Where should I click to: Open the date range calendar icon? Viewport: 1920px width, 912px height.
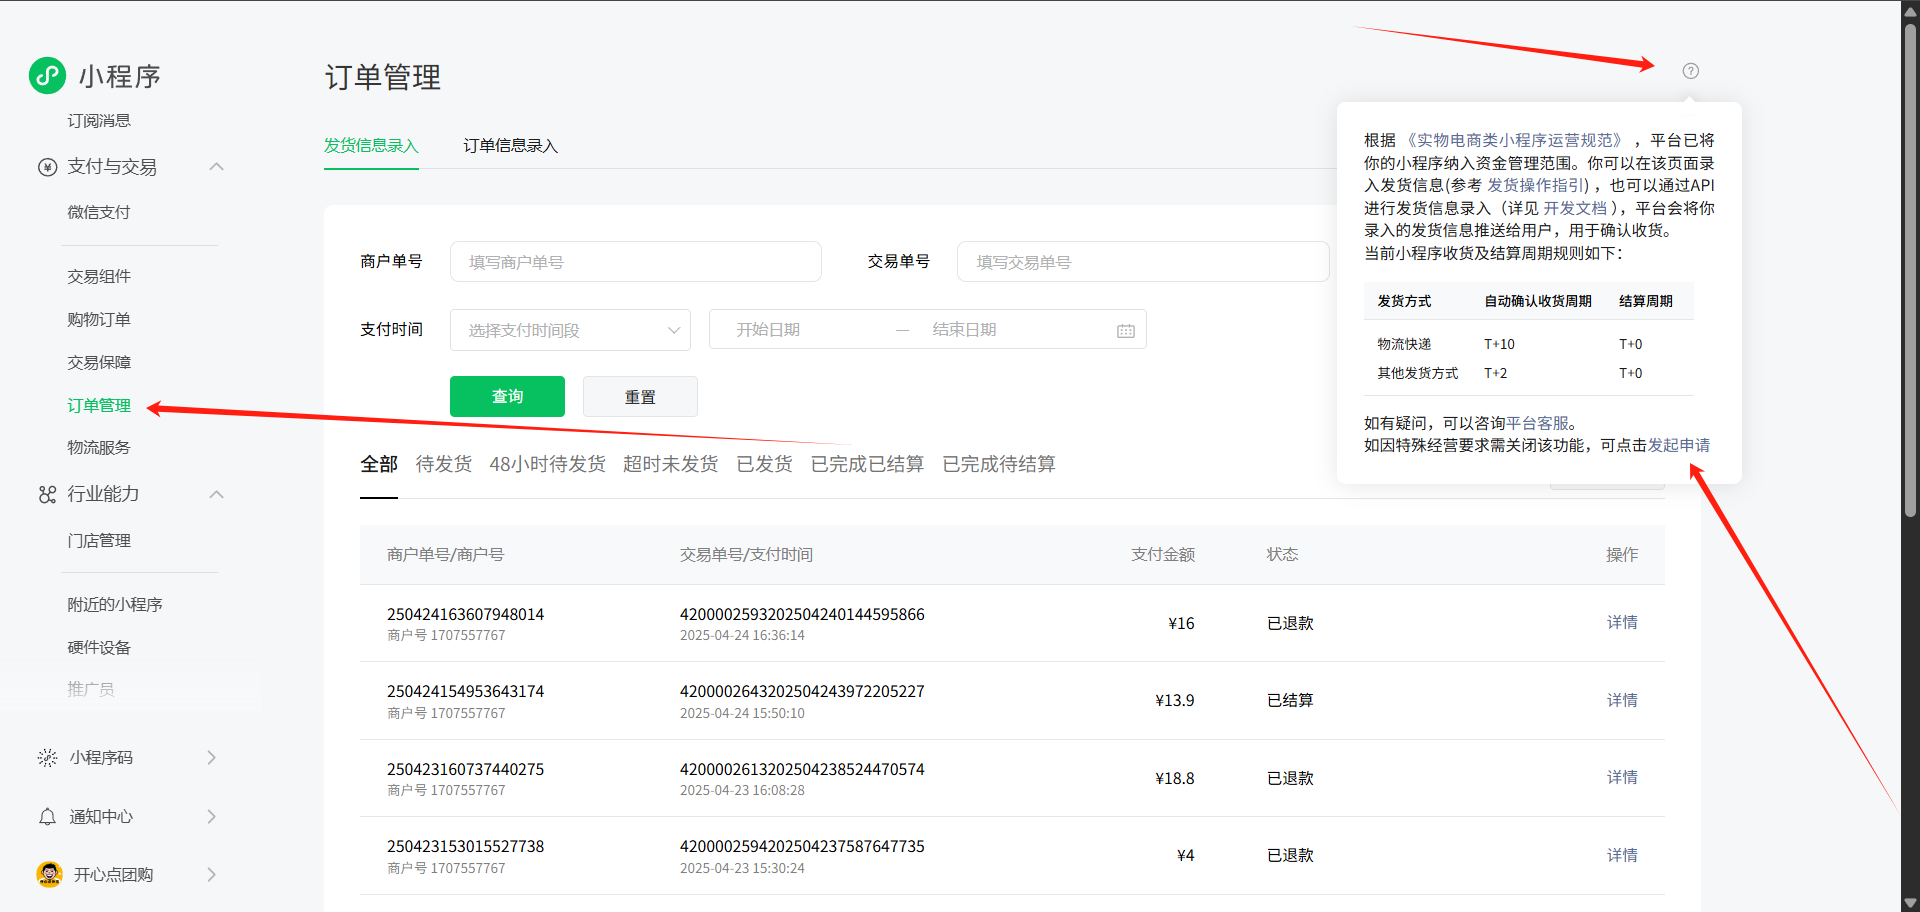pos(1125,331)
